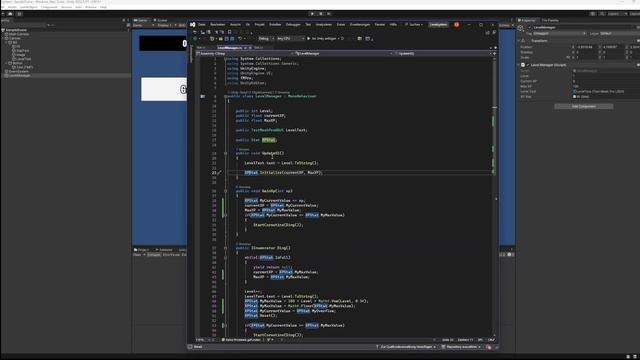Viewport: 640px width, 360px height.
Task: Click Unity Pause button in top toolbar
Action: click(x=321, y=13)
